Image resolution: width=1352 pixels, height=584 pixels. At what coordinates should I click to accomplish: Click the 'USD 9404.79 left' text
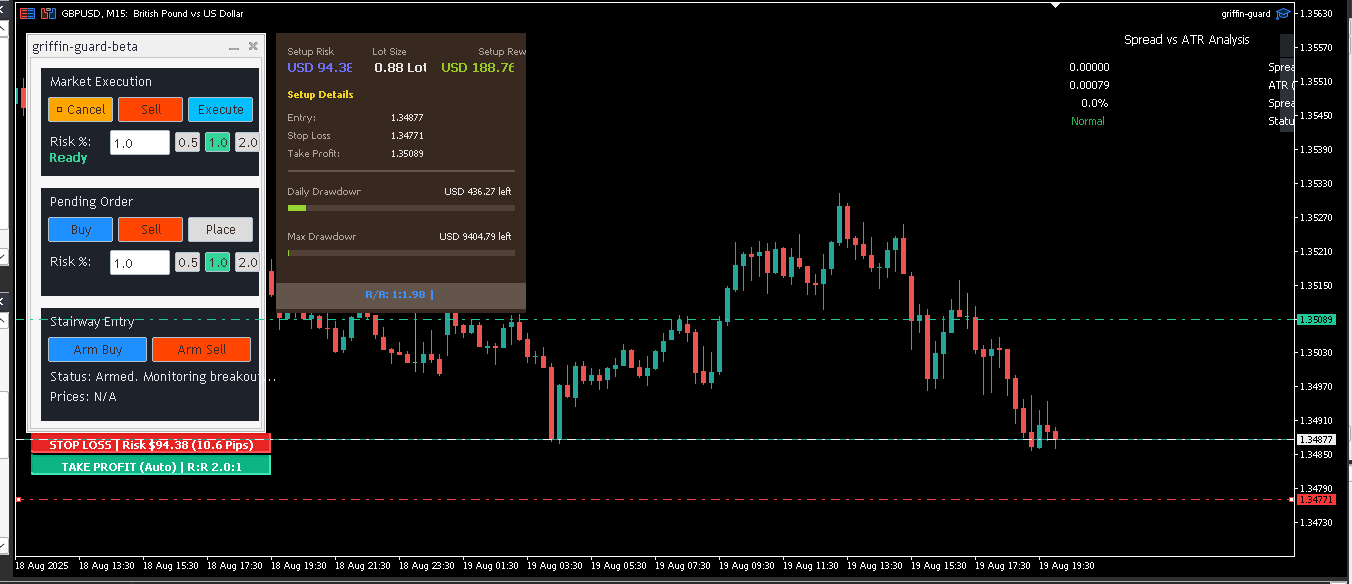[475, 237]
